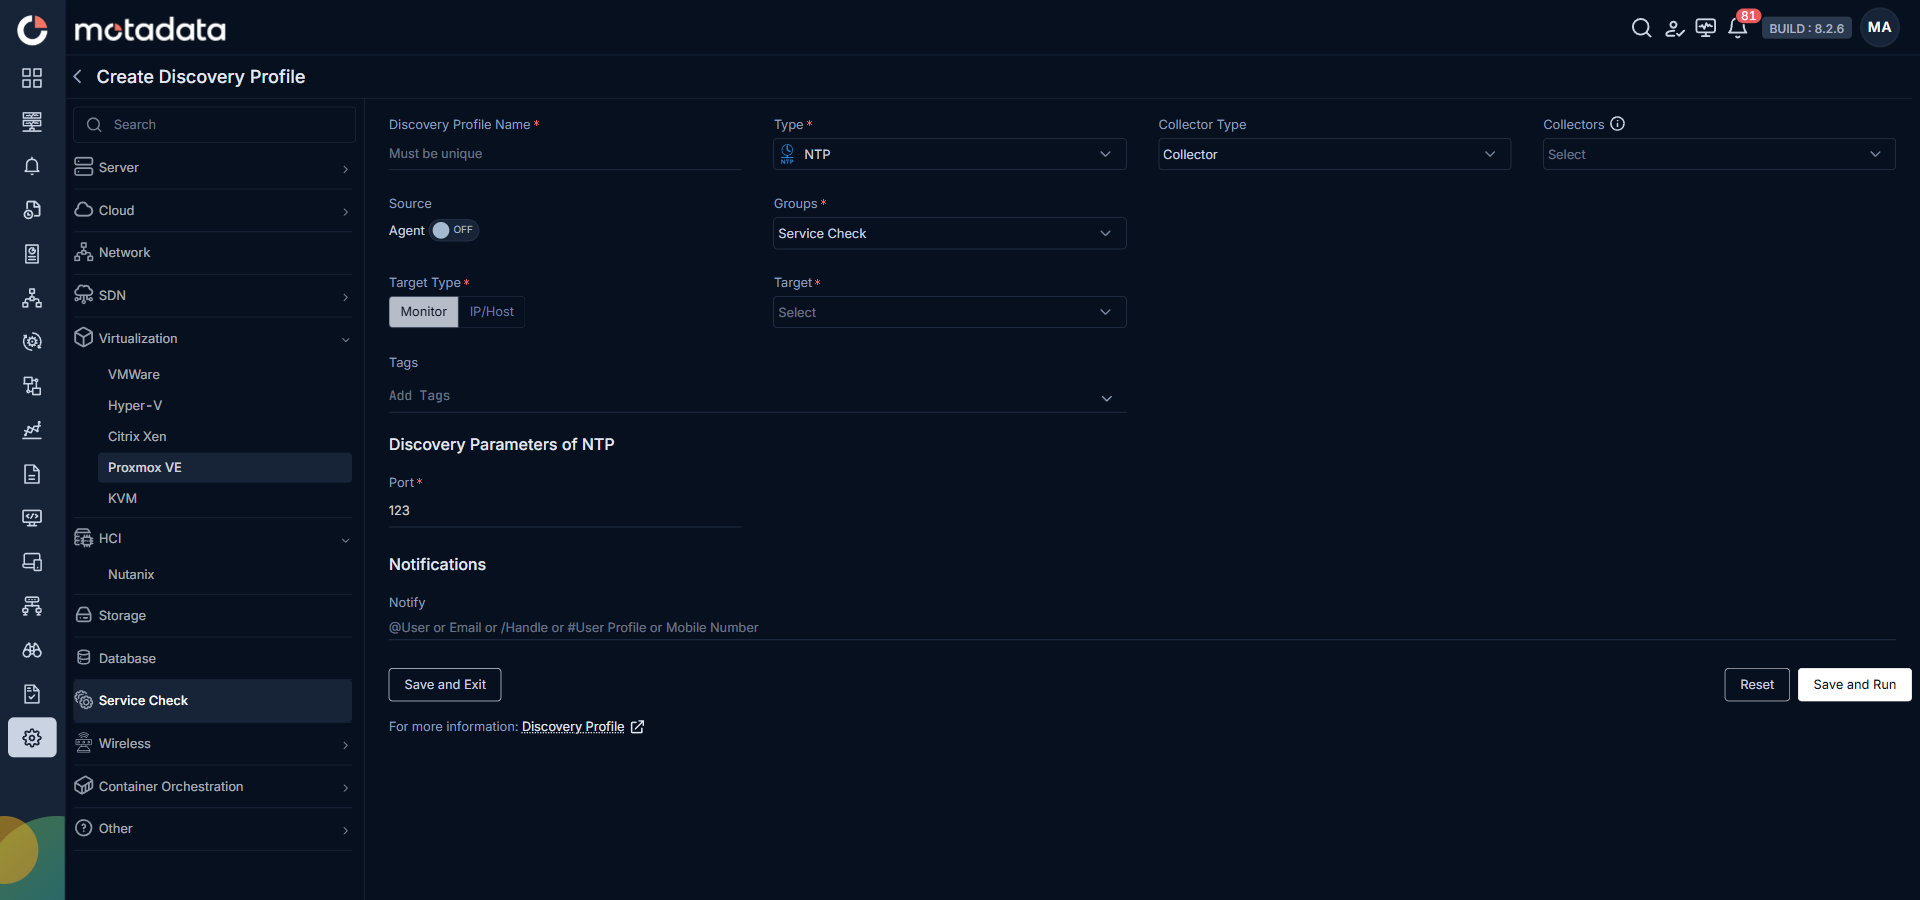This screenshot has height=900, width=1920.
Task: Click the BUILD : 8.2.6 badge
Action: pyautogui.click(x=1807, y=28)
